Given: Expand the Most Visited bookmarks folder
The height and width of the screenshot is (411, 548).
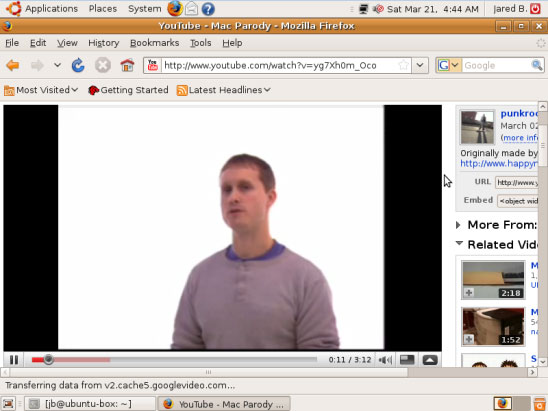Looking at the screenshot, I should pyautogui.click(x=41, y=90).
